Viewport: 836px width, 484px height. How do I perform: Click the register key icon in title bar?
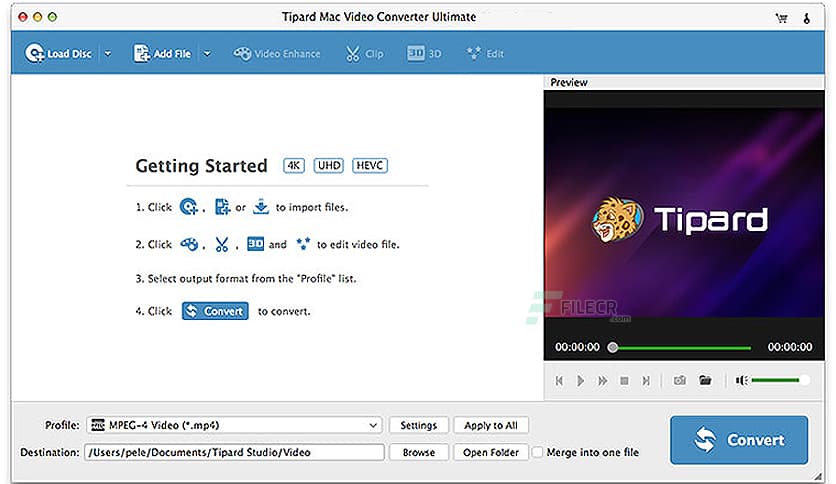(x=807, y=19)
